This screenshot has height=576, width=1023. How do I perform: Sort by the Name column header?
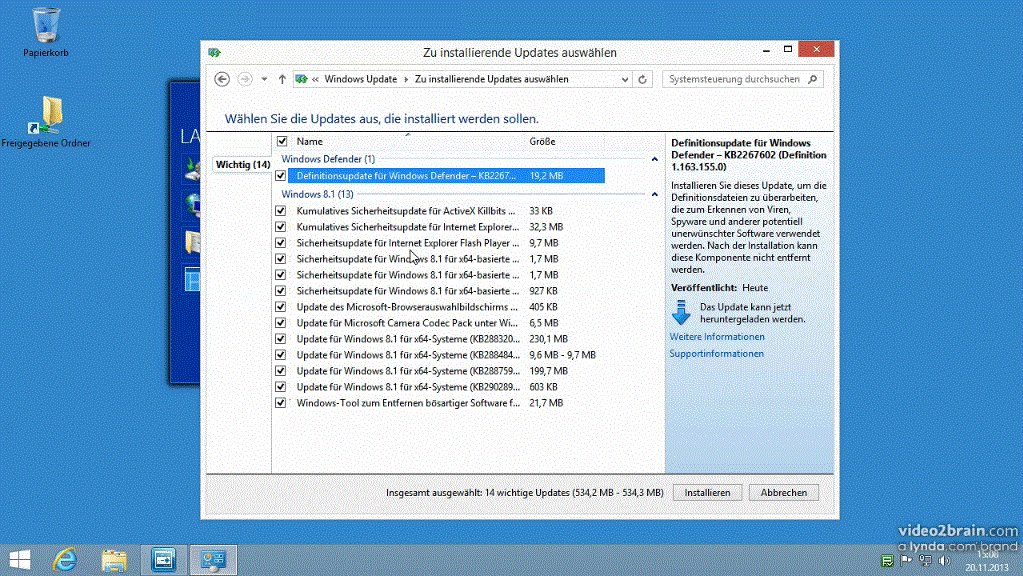point(310,141)
